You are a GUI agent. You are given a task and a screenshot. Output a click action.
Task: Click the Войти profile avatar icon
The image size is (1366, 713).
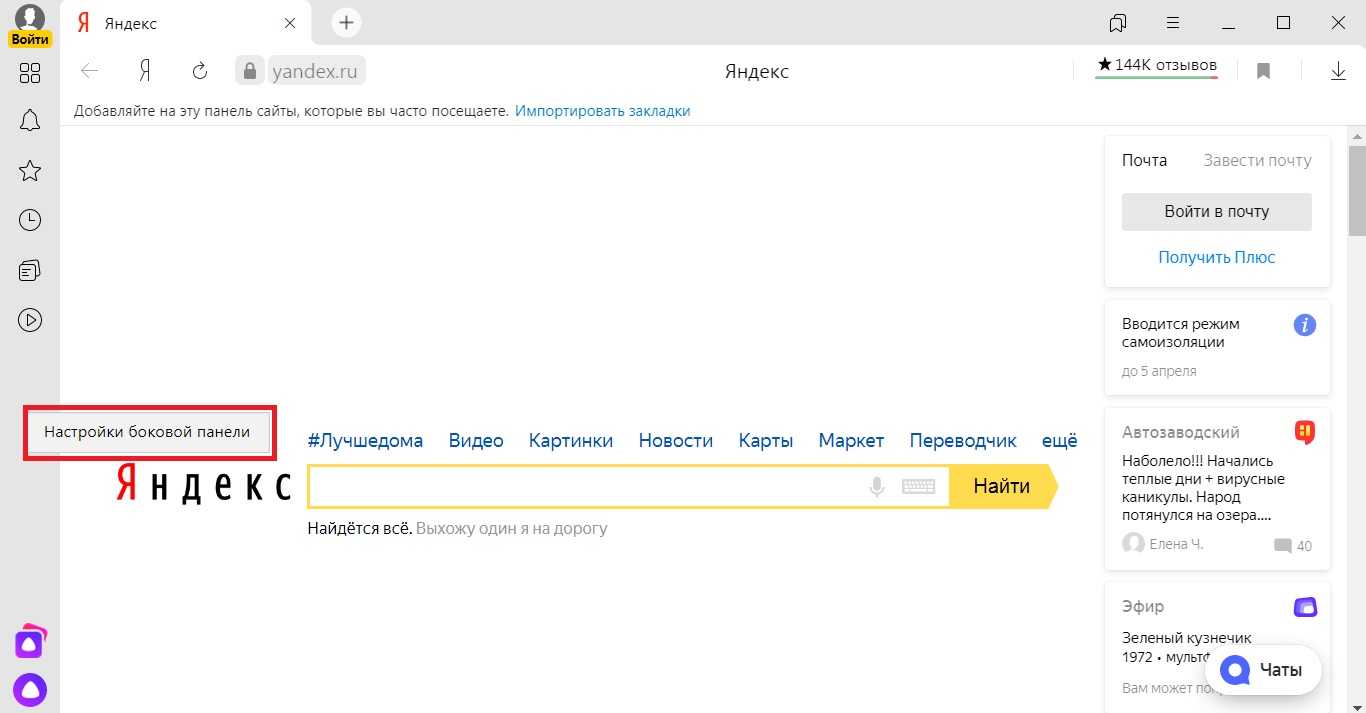[x=30, y=26]
